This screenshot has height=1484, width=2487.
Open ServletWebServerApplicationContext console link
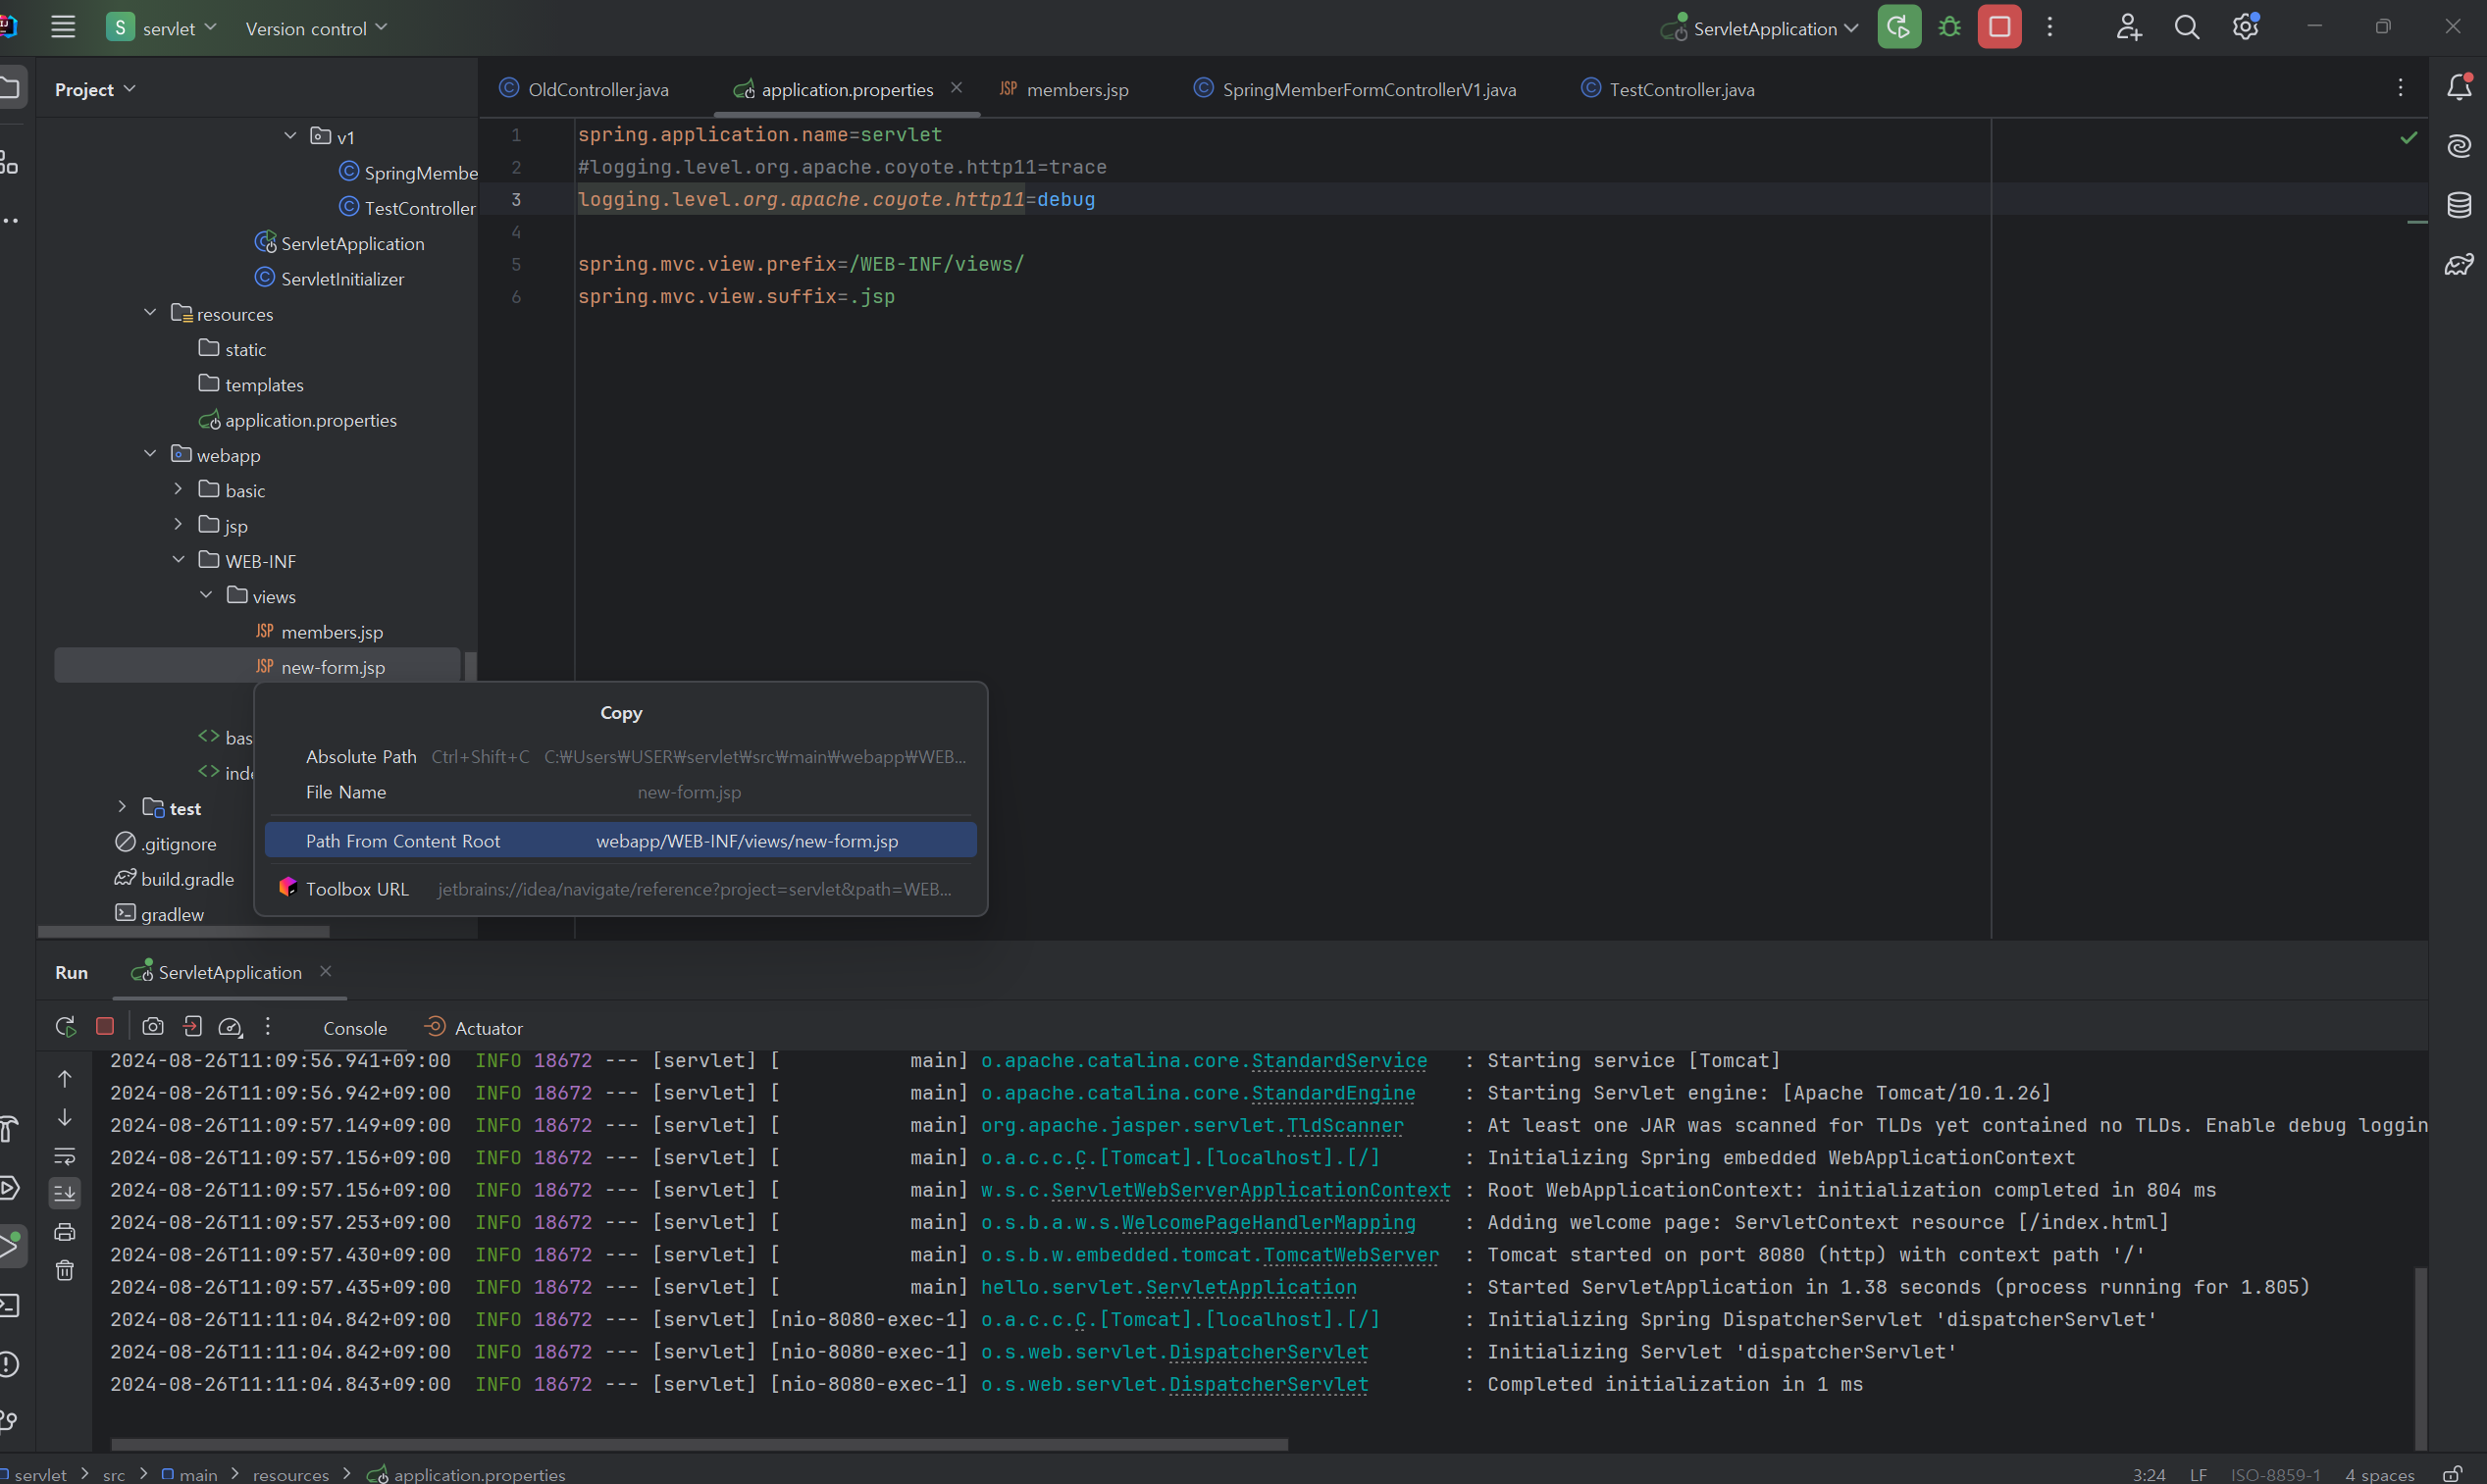pos(1250,1190)
